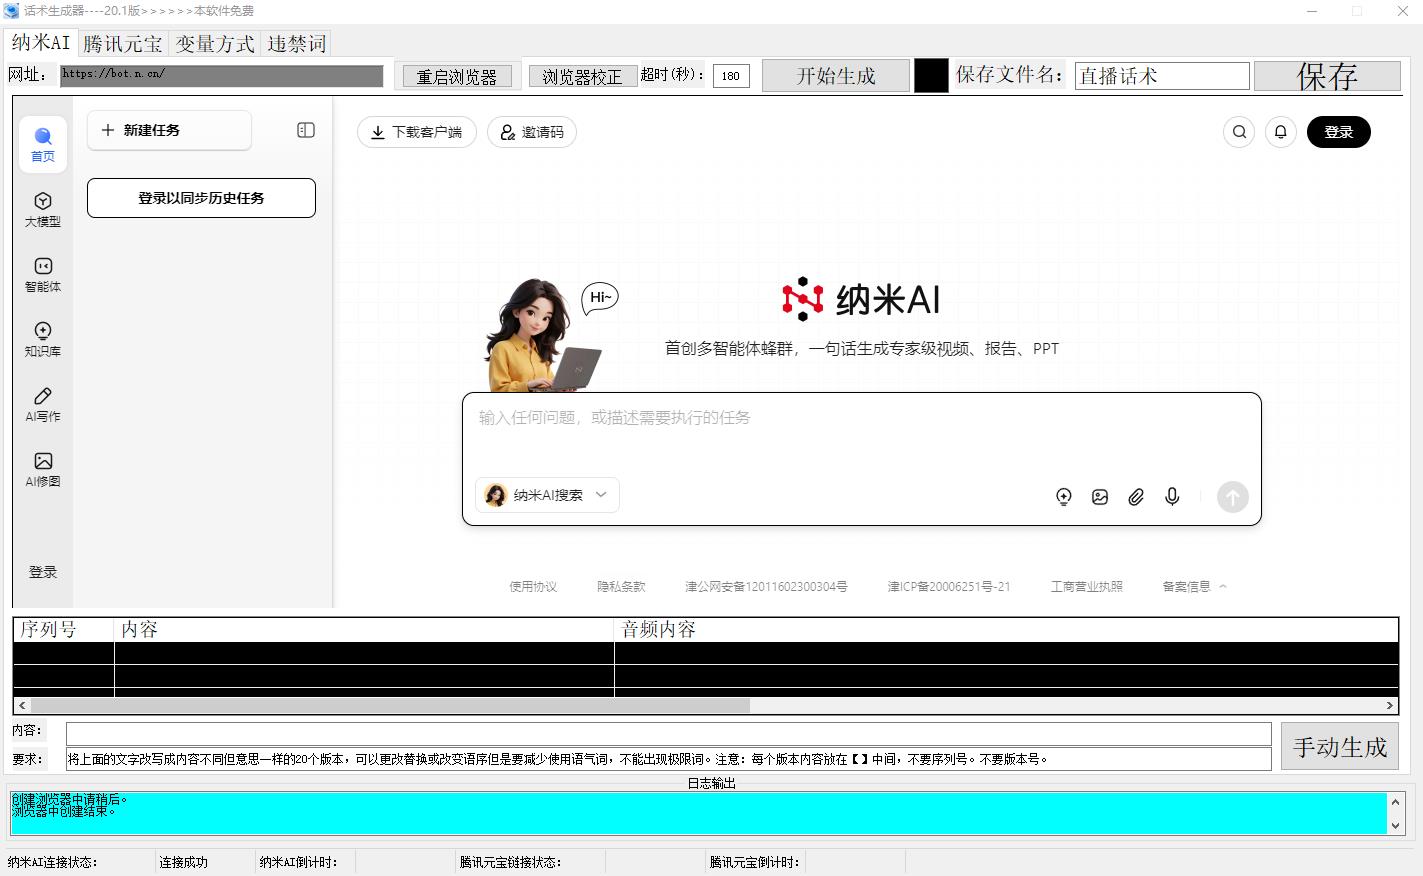Click the 网址 URL input field
1423x876 pixels.
coord(221,76)
